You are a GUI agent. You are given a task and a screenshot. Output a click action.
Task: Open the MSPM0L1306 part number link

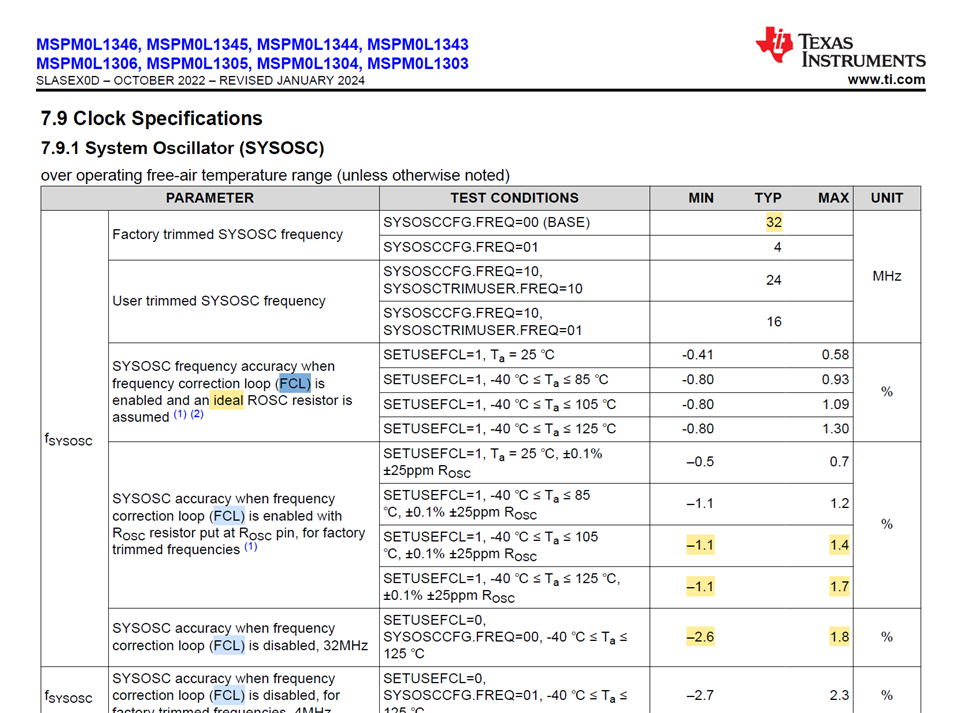click(87, 64)
